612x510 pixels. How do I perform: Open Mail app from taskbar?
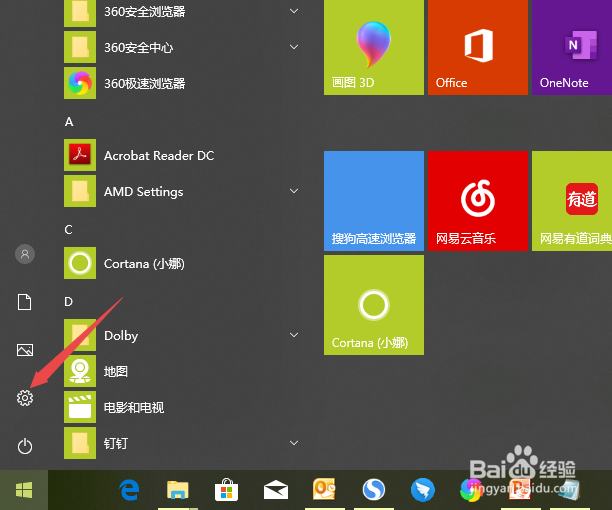coord(276,490)
